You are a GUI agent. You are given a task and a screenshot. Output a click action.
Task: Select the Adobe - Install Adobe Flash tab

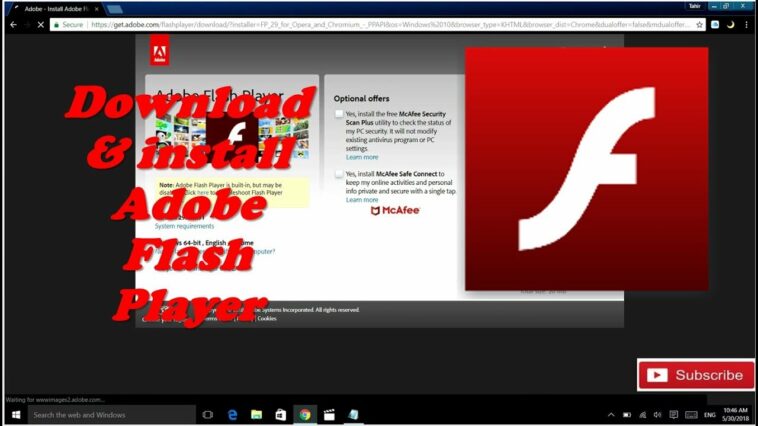click(56, 9)
